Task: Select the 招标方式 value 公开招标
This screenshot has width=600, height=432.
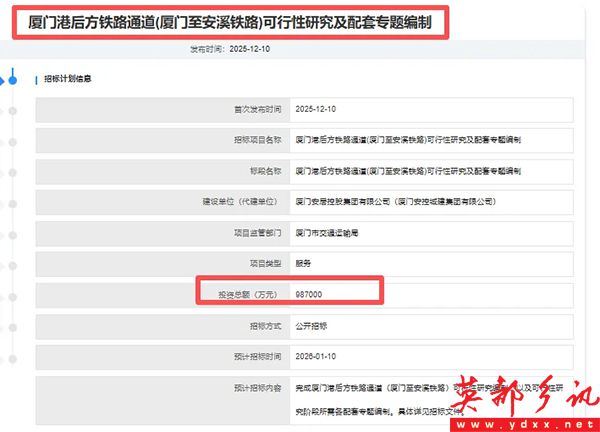Action: coord(311,325)
